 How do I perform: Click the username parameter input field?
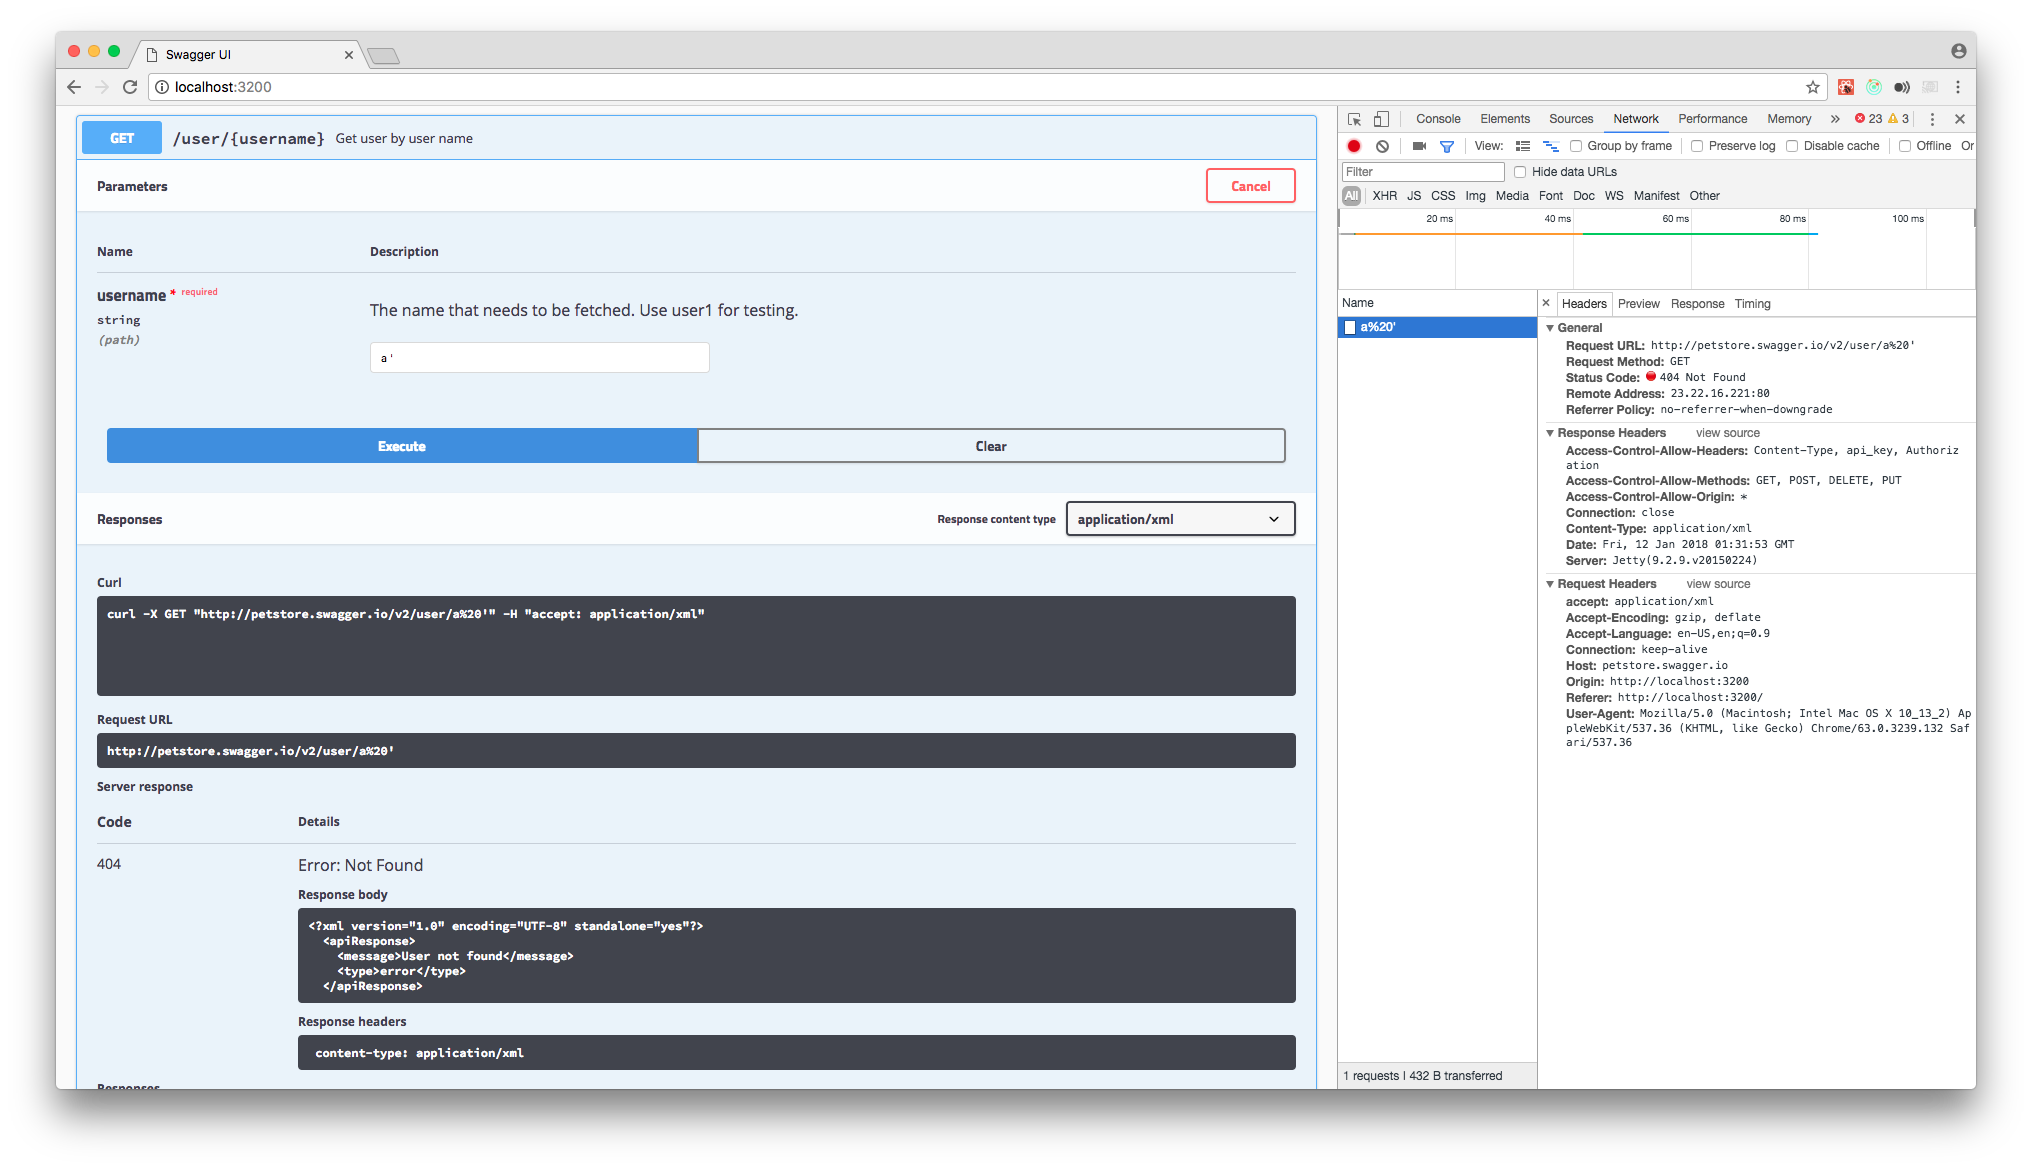pyautogui.click(x=539, y=358)
